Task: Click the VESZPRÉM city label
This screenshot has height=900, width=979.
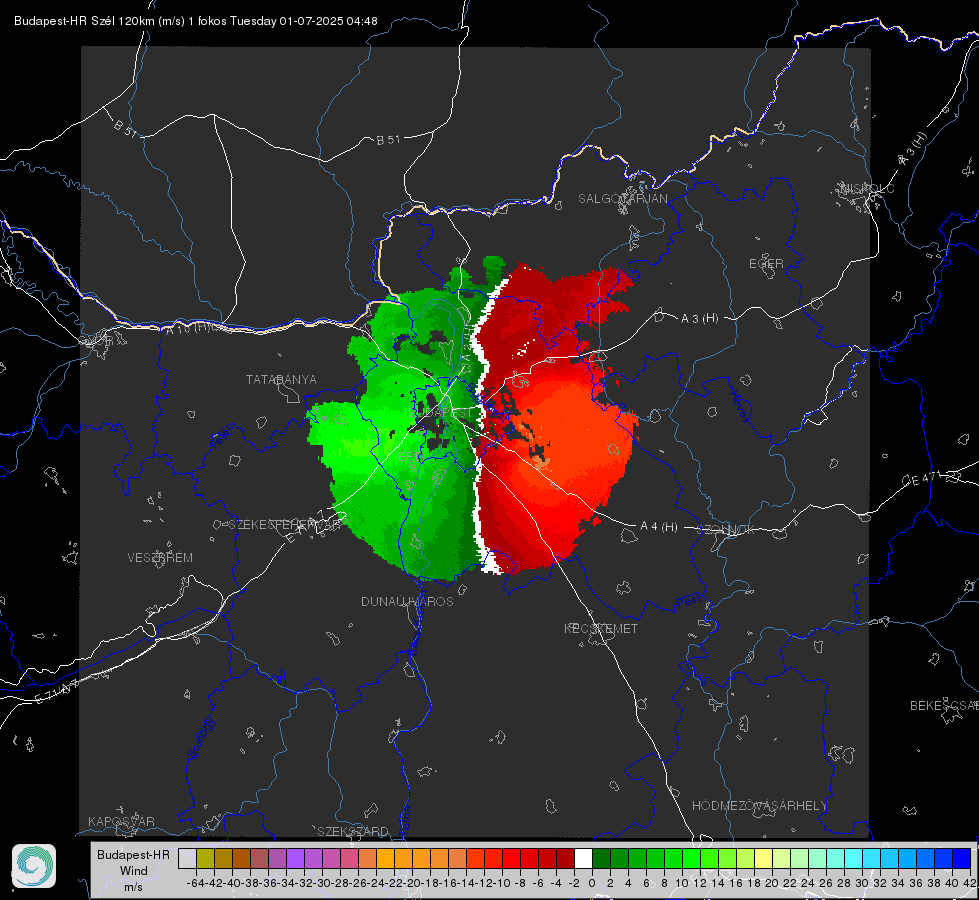Action: [160, 557]
